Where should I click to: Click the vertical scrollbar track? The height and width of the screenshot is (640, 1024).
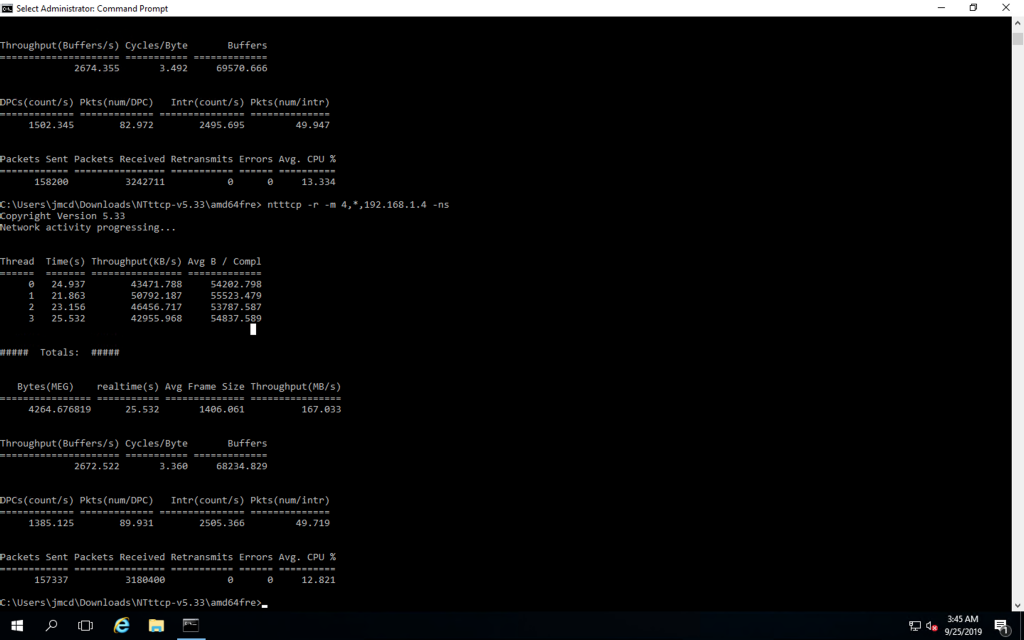tap(1017, 300)
